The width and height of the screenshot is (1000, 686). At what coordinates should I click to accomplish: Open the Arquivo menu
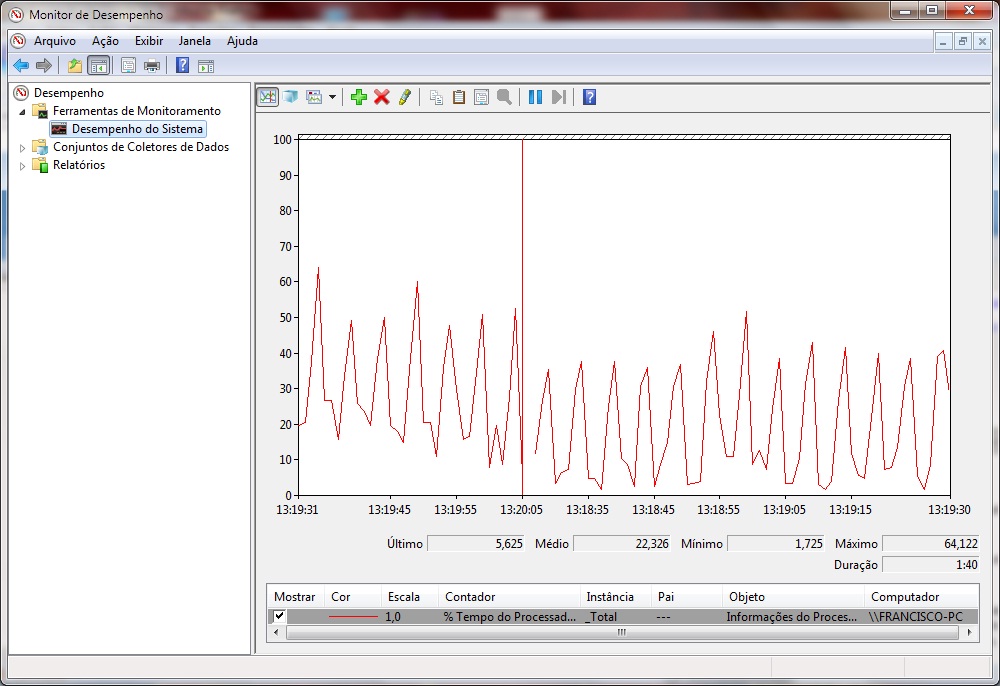tap(55, 41)
